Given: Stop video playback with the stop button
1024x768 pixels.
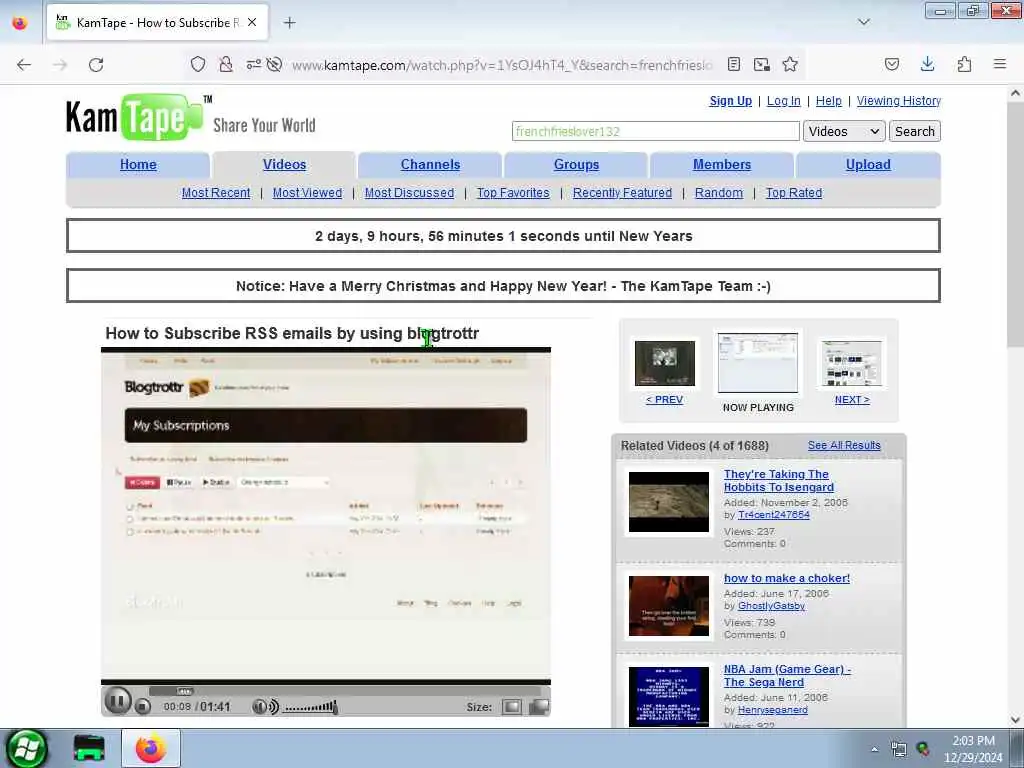Looking at the screenshot, I should coord(143,707).
